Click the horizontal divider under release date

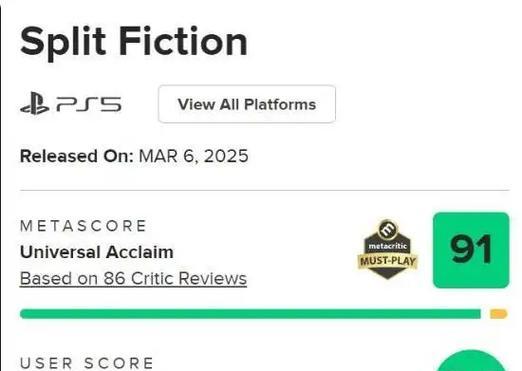tap(265, 190)
